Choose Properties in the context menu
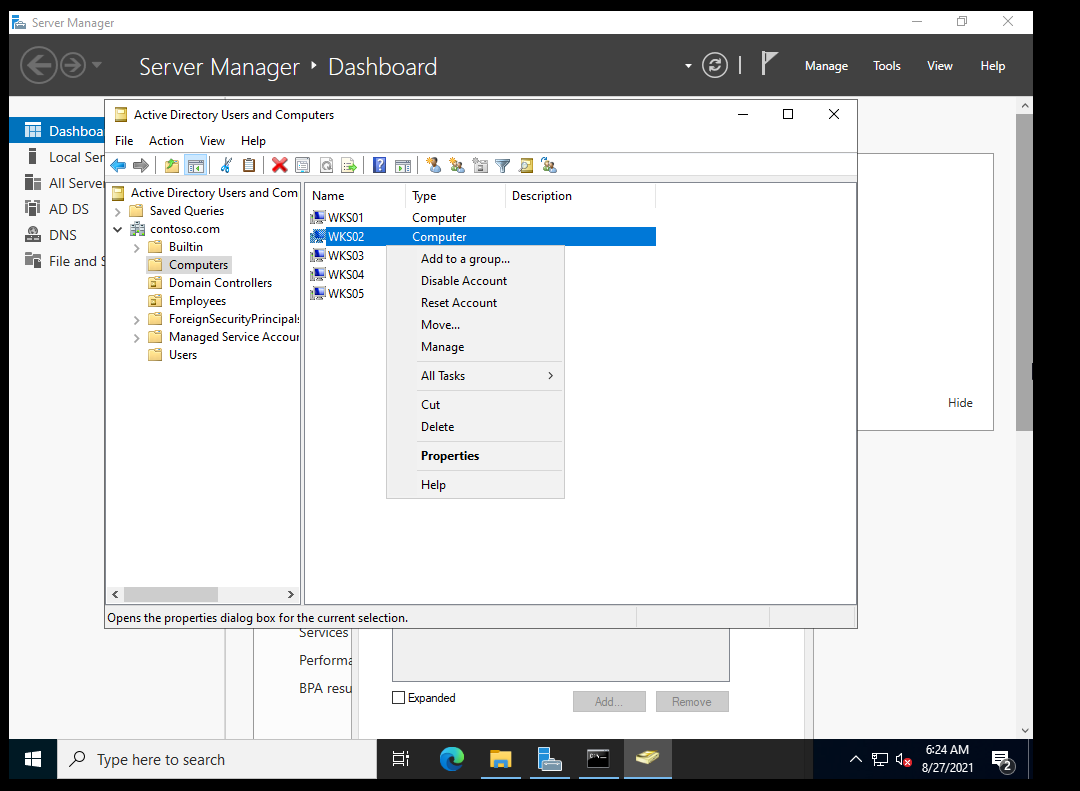The image size is (1080, 791). [475, 456]
